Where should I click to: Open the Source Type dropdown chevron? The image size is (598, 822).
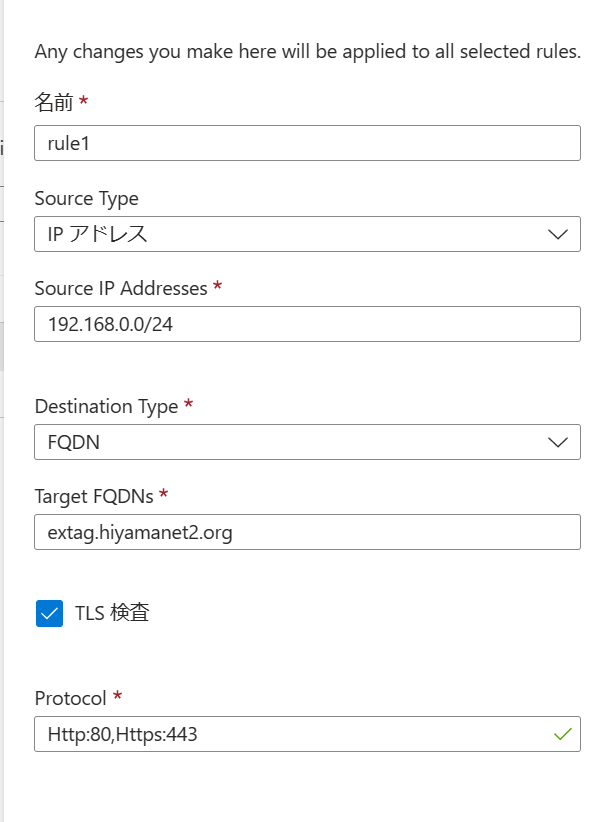click(x=559, y=233)
